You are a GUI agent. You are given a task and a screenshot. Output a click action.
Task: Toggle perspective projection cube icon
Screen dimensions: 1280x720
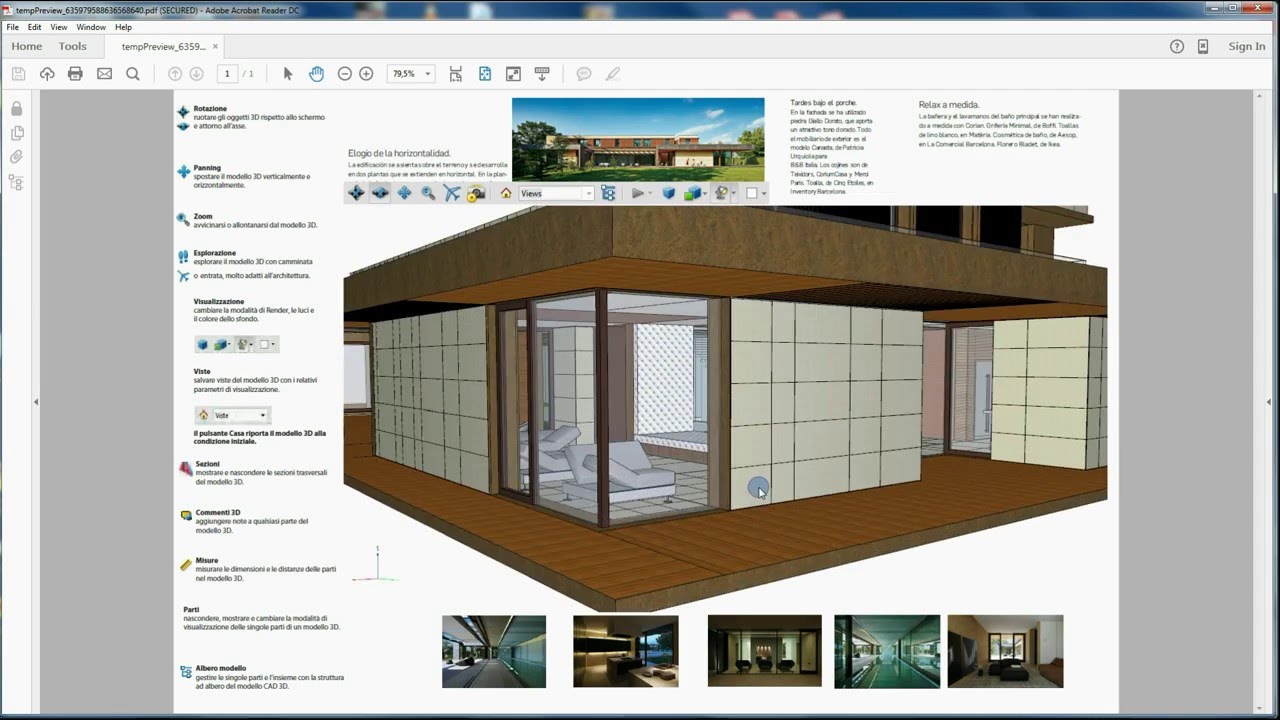click(669, 193)
